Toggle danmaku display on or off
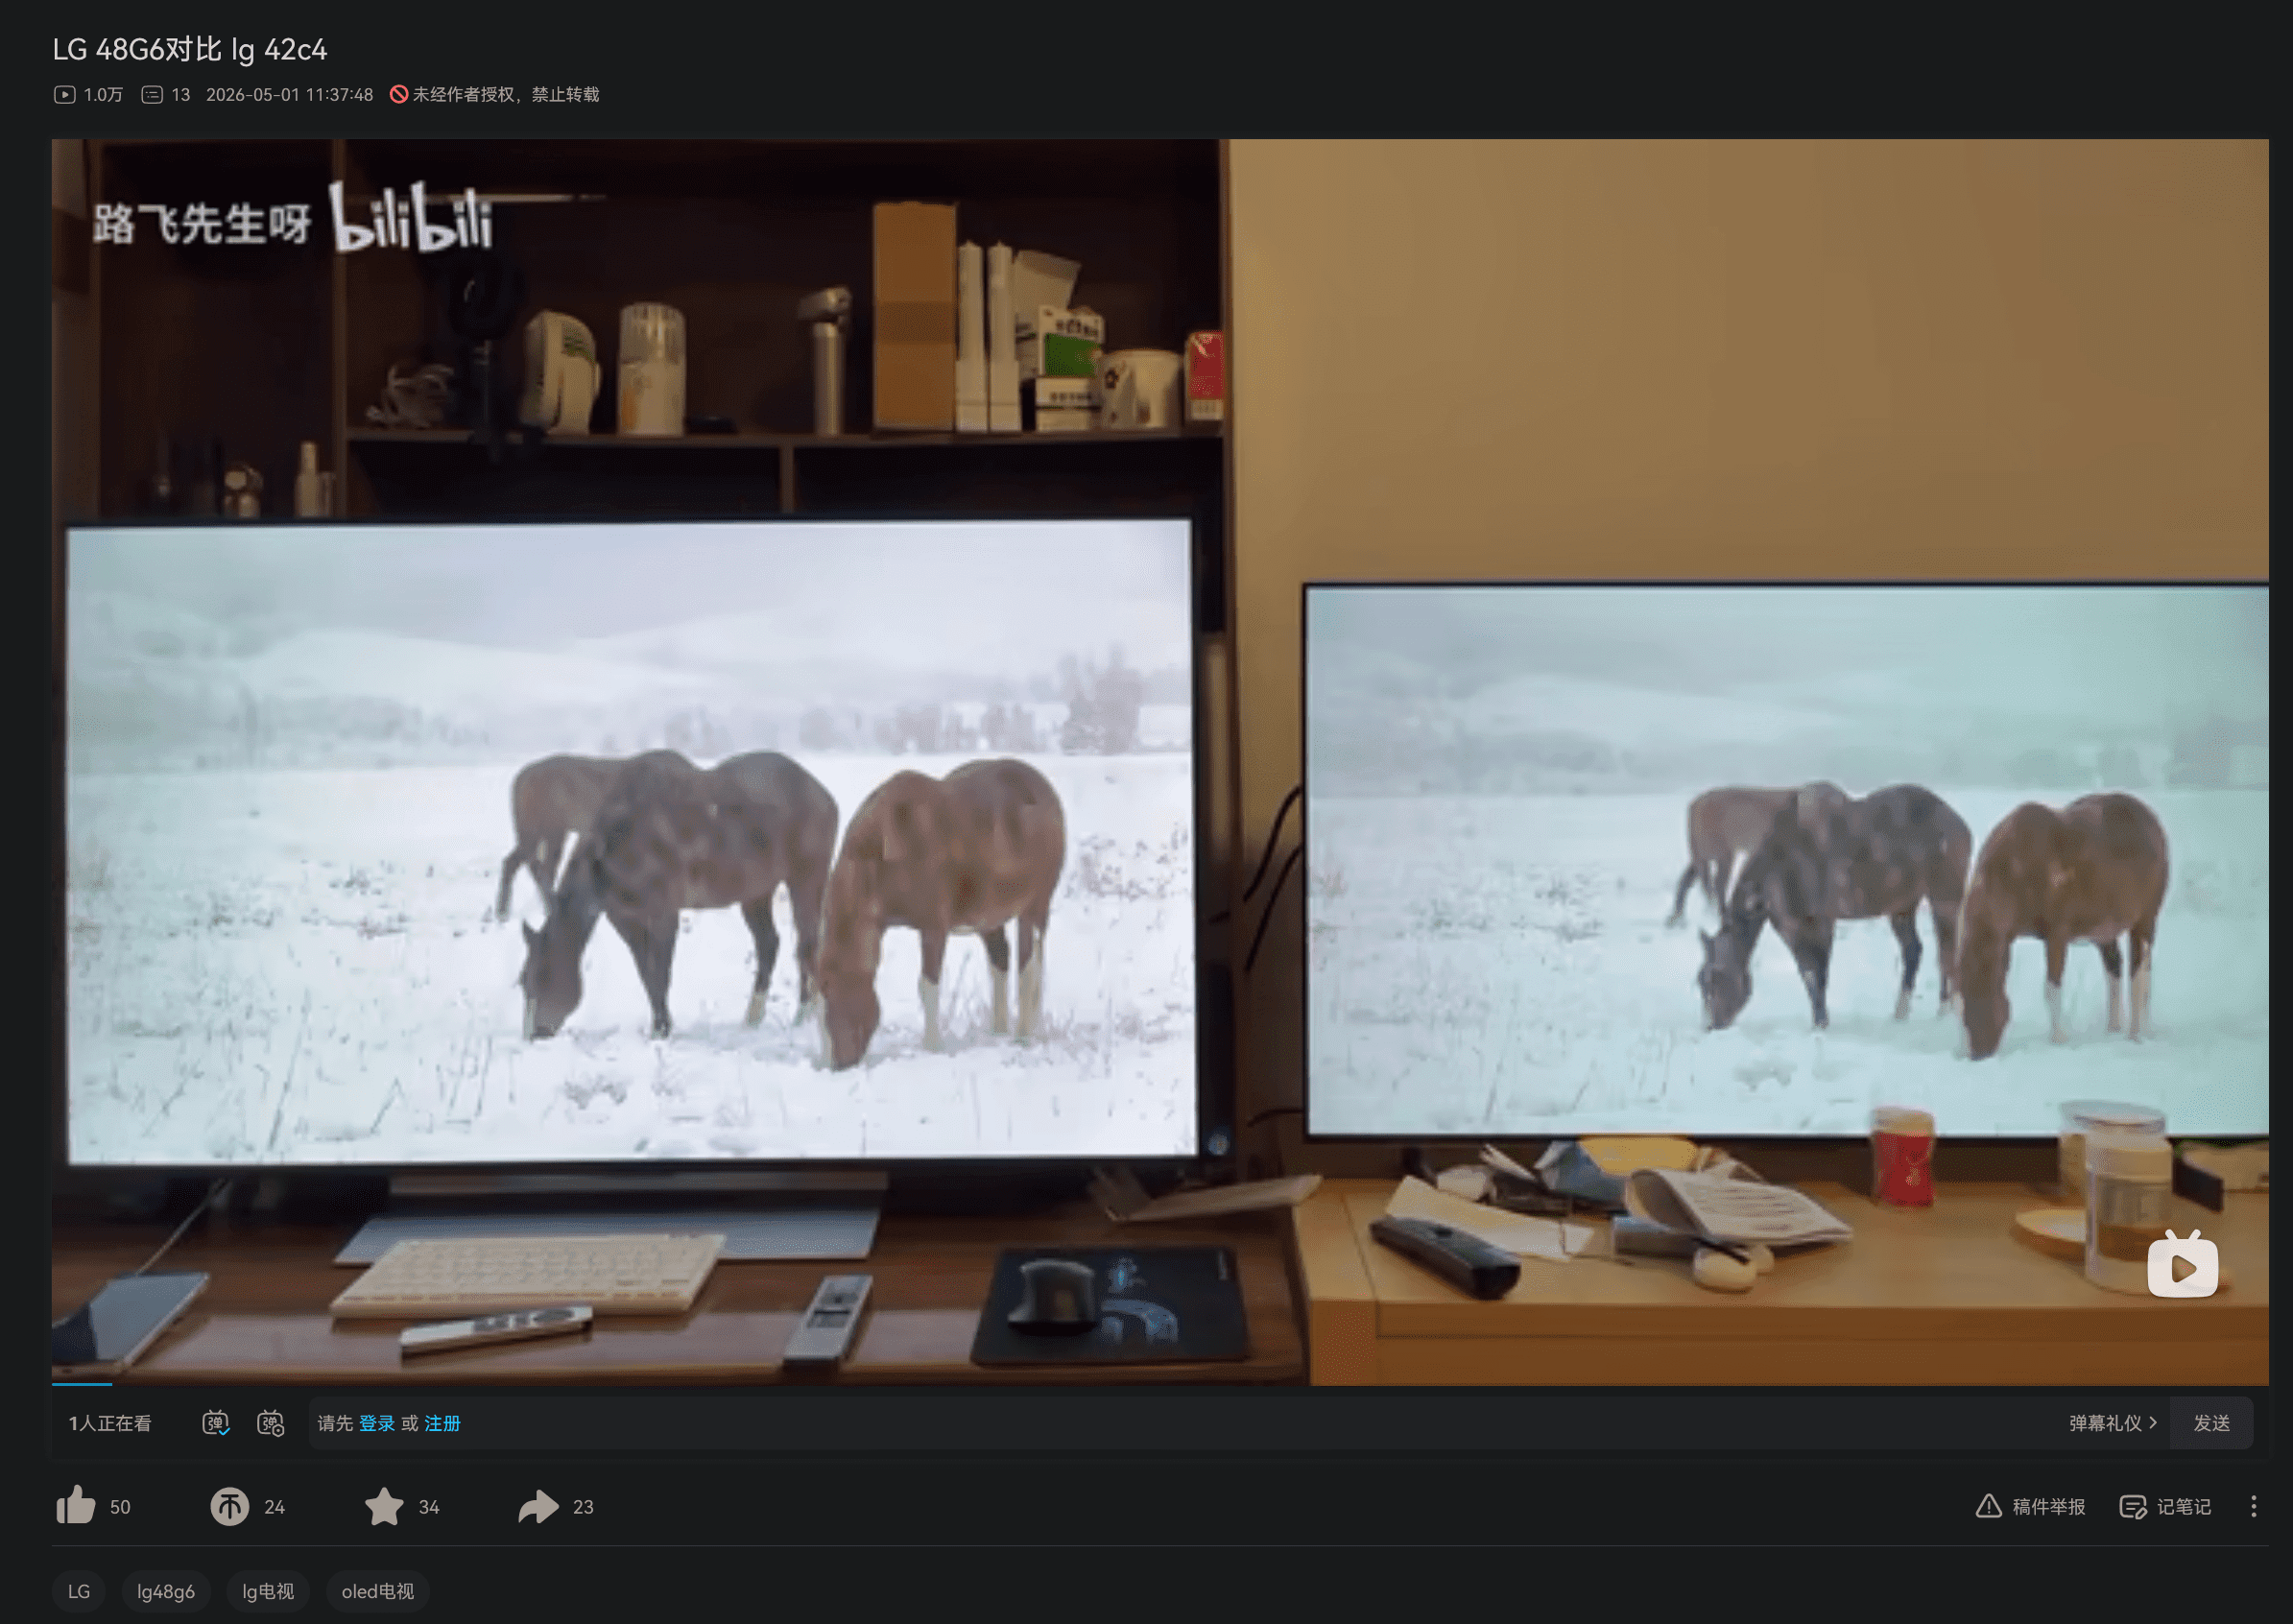This screenshot has width=2293, height=1624. 216,1423
